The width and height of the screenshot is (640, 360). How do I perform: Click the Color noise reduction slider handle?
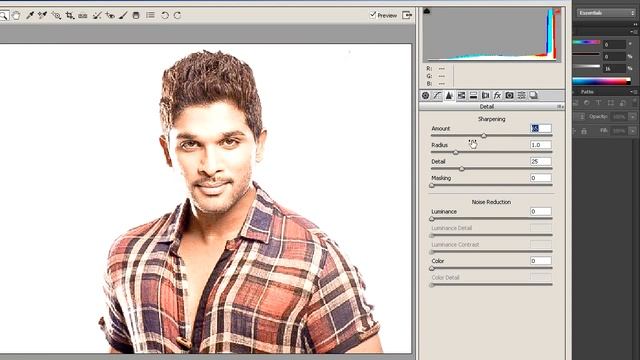[432, 268]
